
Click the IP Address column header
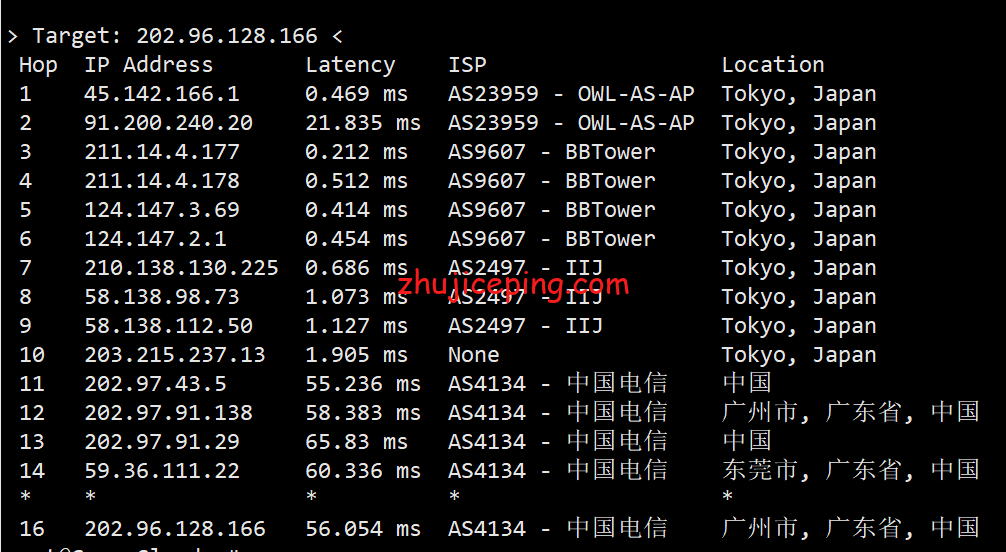click(x=148, y=65)
